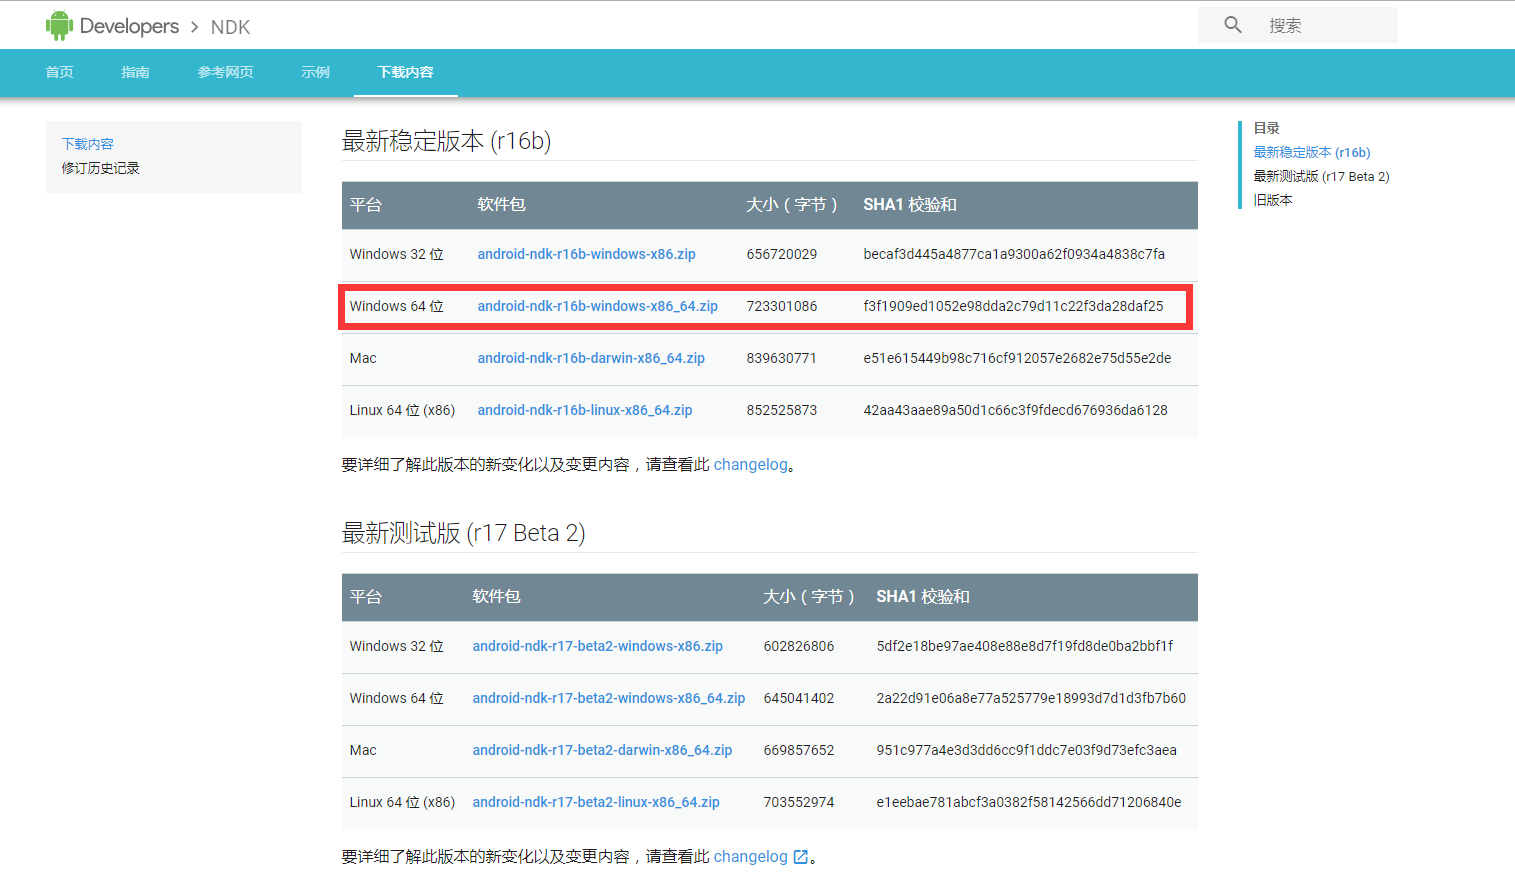Click the 目录 heading in the right sidebar
This screenshot has width=1515, height=884.
pyautogui.click(x=1267, y=128)
